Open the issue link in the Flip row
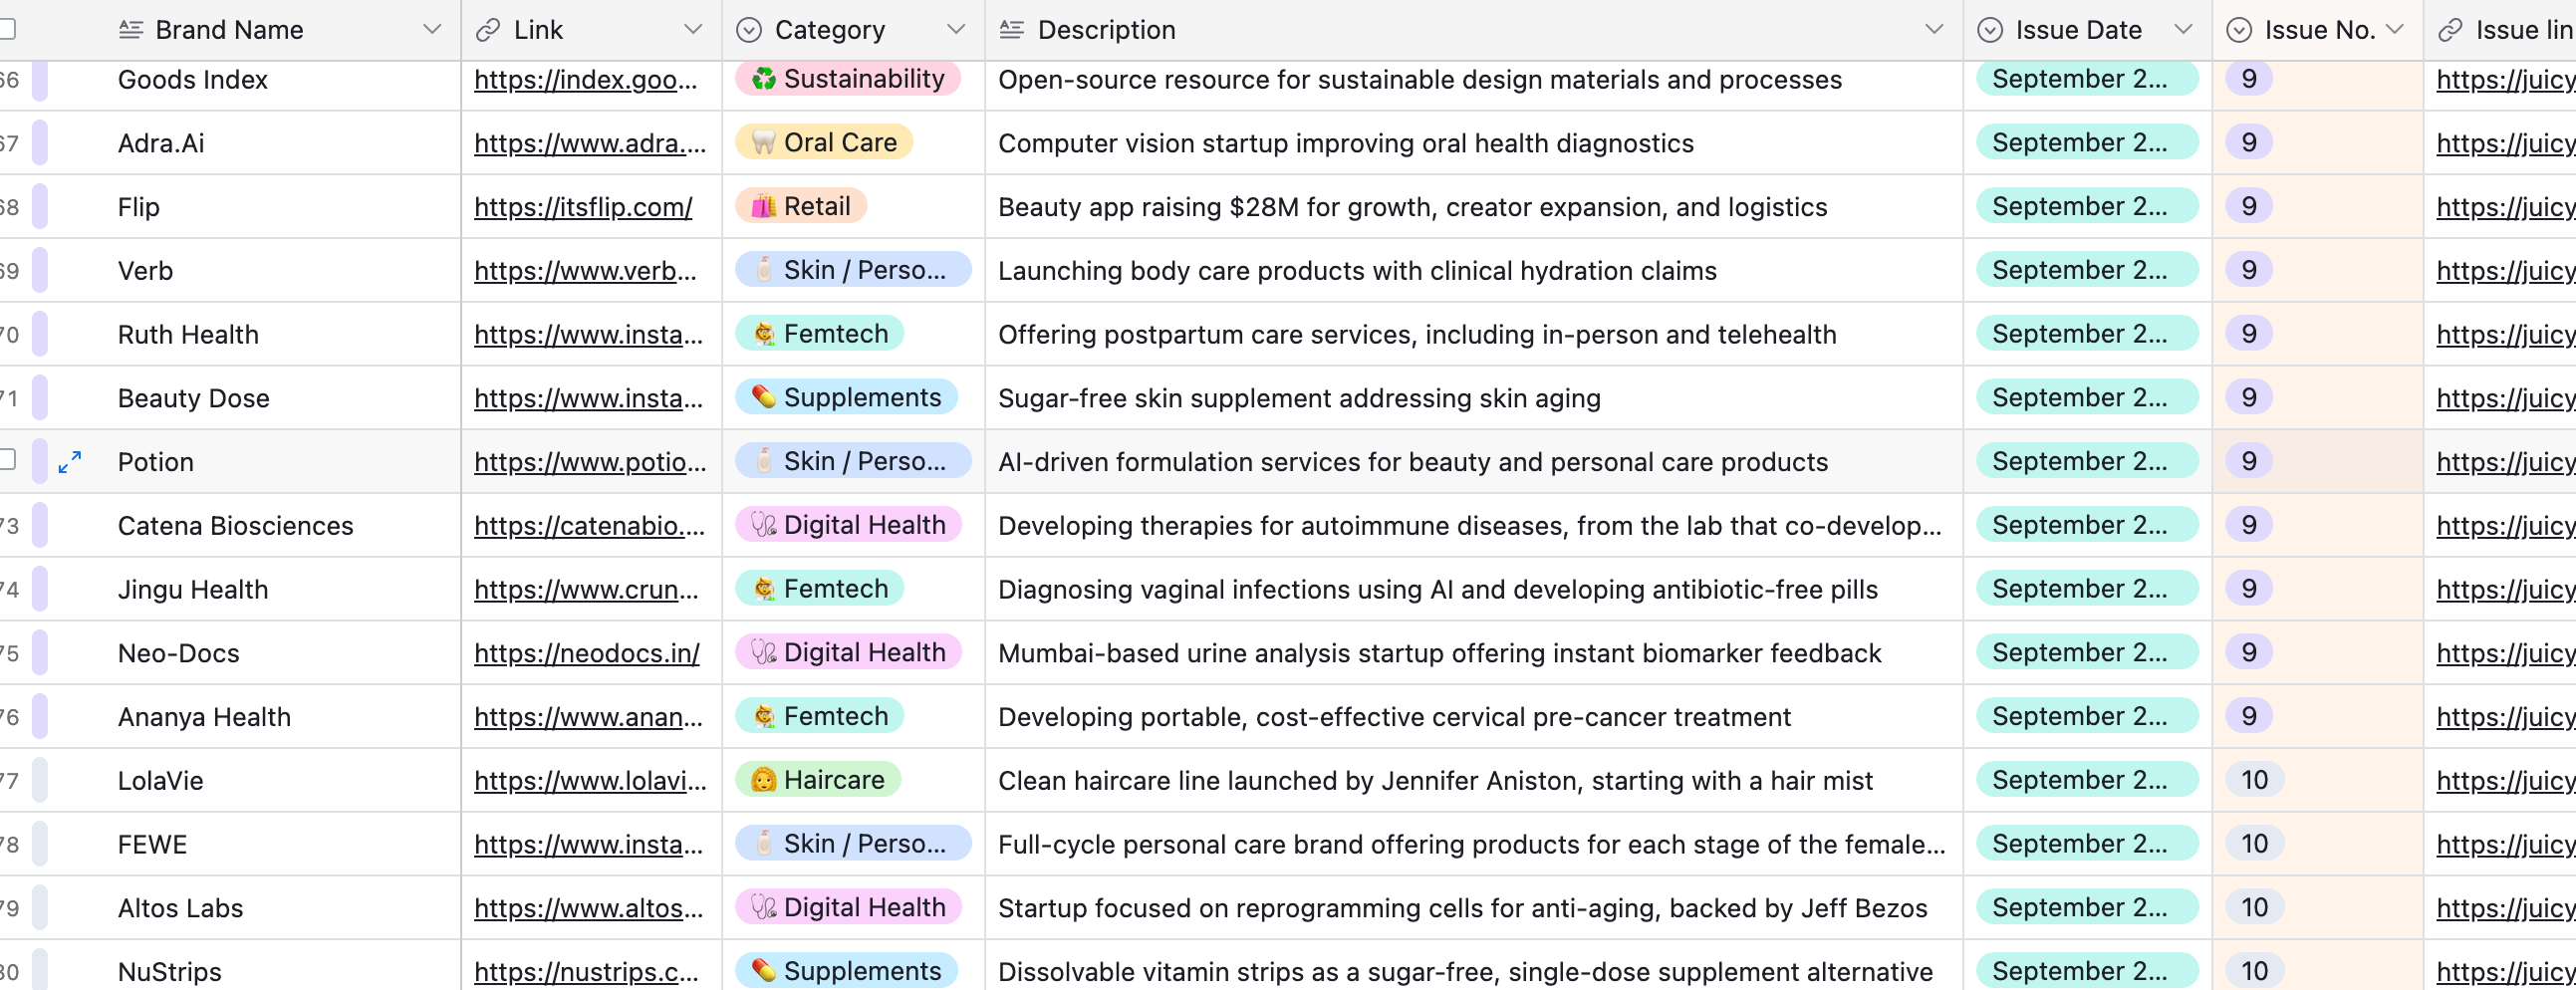 [x=2506, y=208]
